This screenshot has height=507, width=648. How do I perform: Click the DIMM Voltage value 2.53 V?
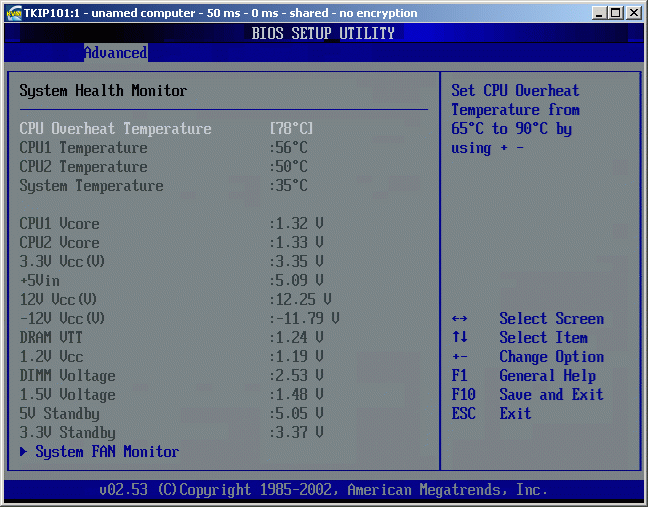[x=296, y=376]
